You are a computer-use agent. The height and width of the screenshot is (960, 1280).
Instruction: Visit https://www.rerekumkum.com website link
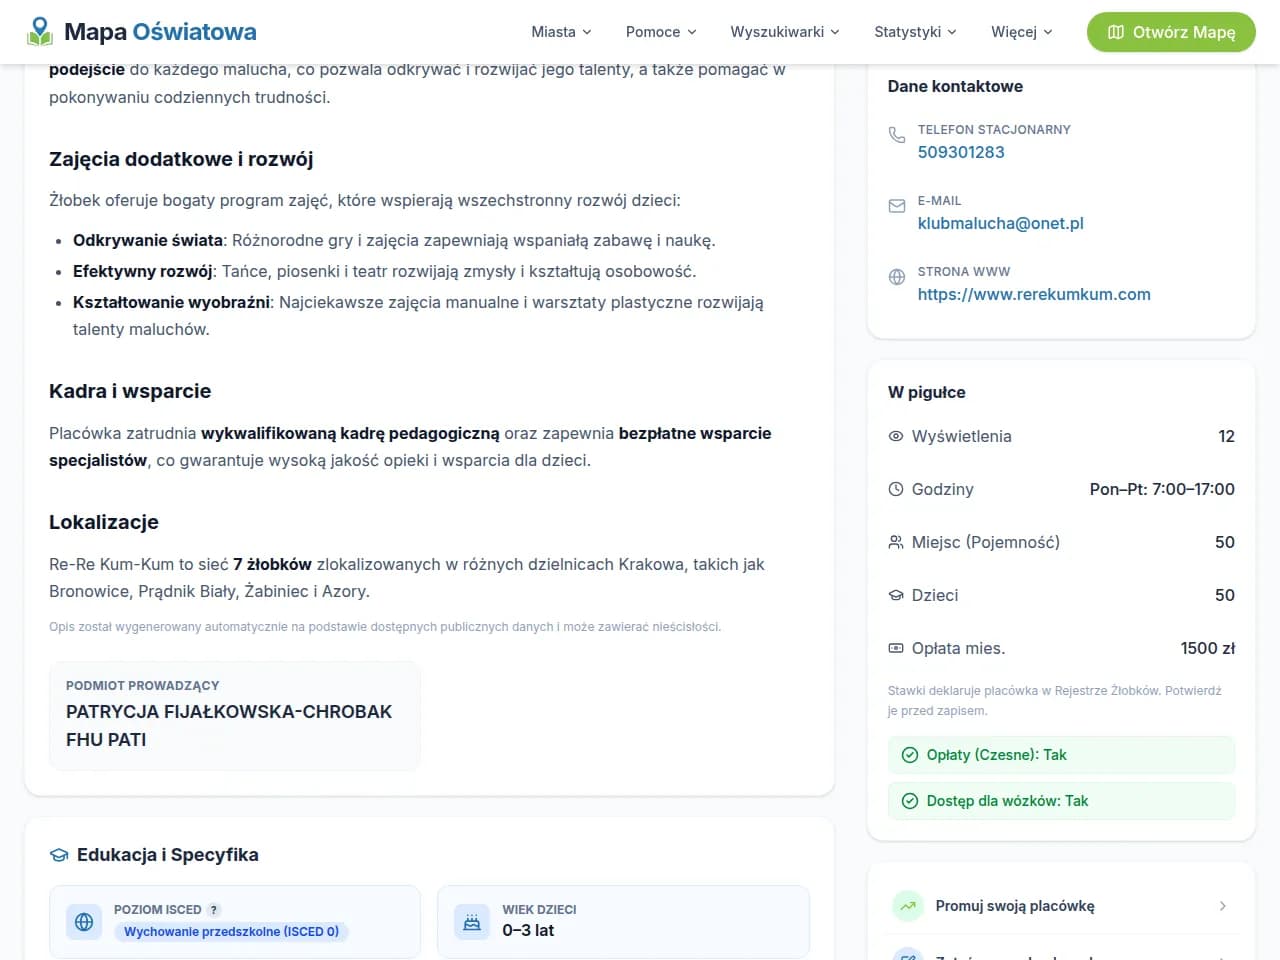(1034, 294)
